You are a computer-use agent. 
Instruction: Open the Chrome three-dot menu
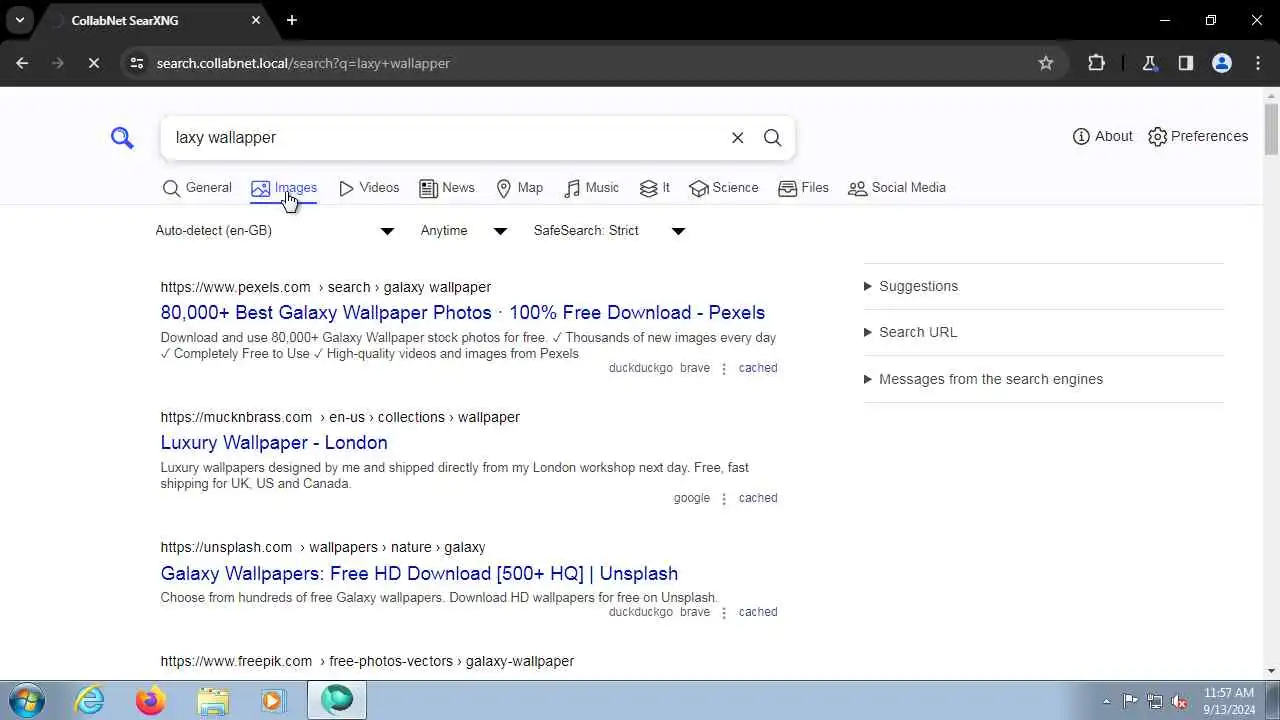(1257, 63)
